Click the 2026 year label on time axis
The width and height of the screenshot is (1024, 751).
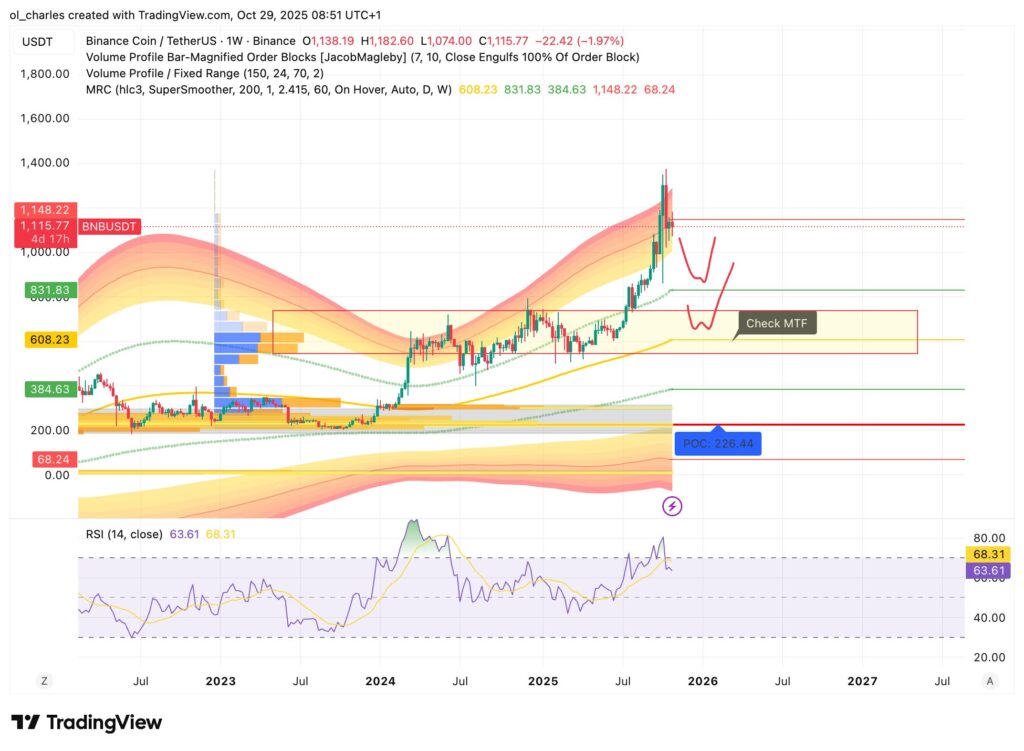point(702,681)
